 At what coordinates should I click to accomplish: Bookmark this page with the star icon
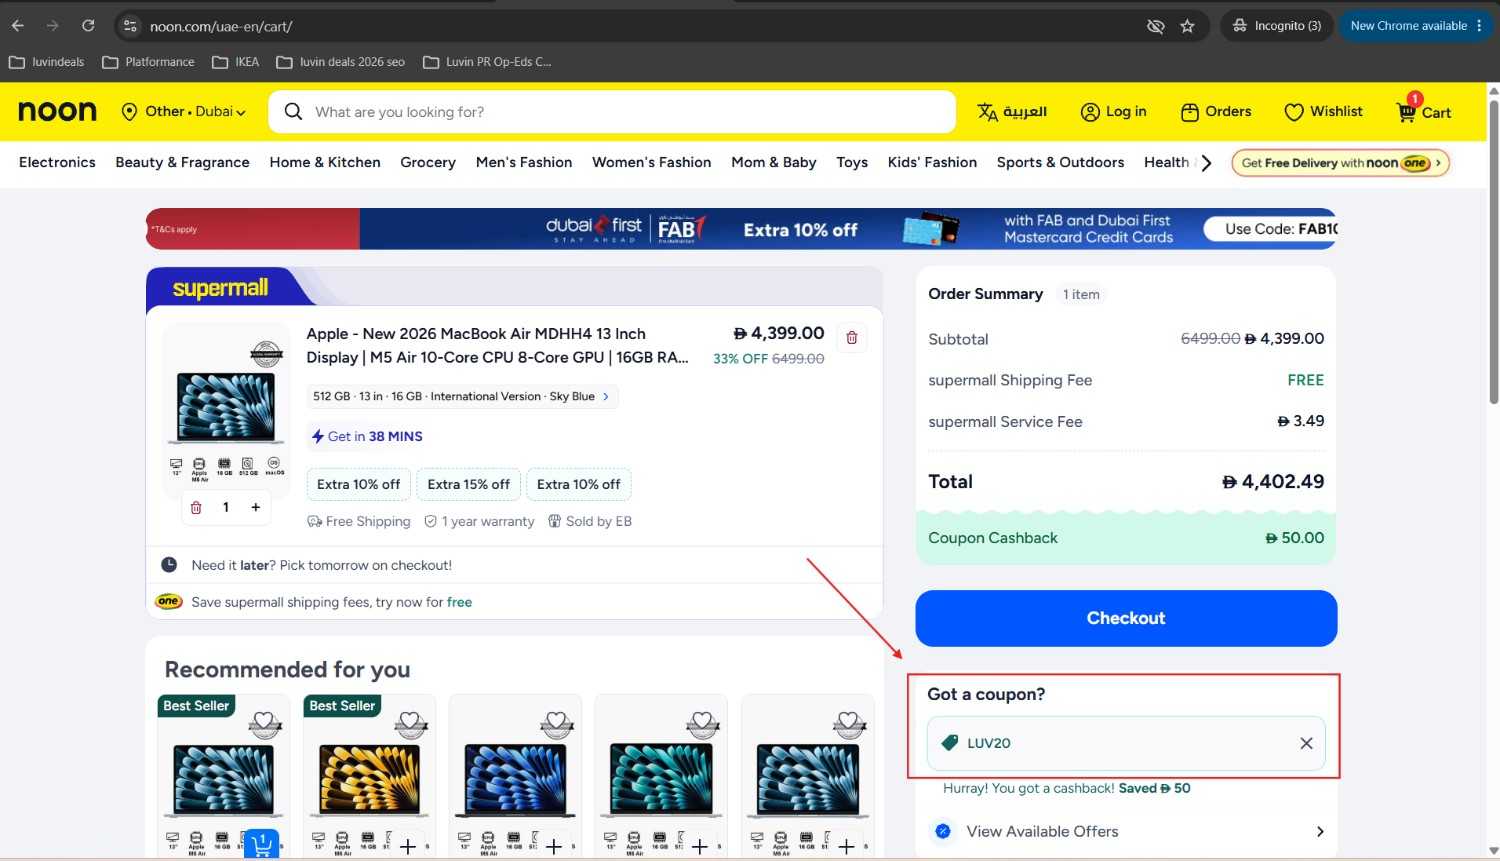click(1187, 26)
